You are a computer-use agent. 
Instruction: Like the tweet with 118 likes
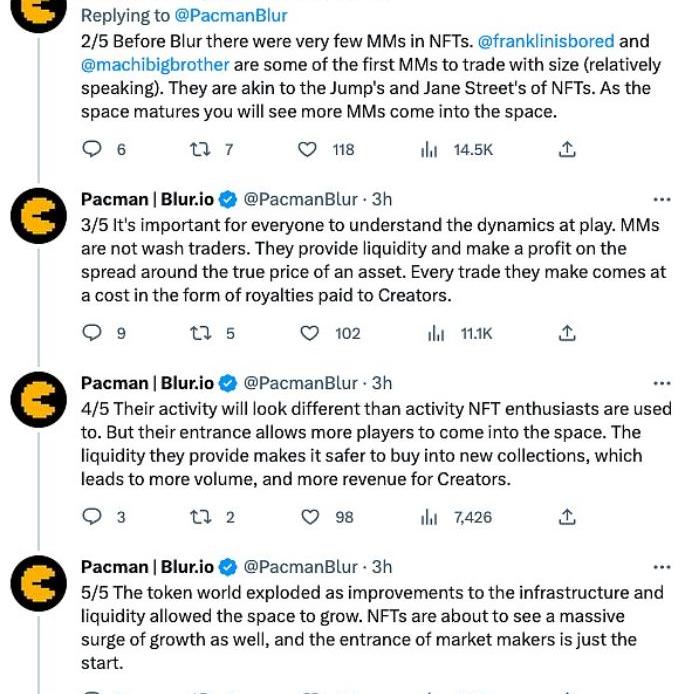[x=307, y=150]
